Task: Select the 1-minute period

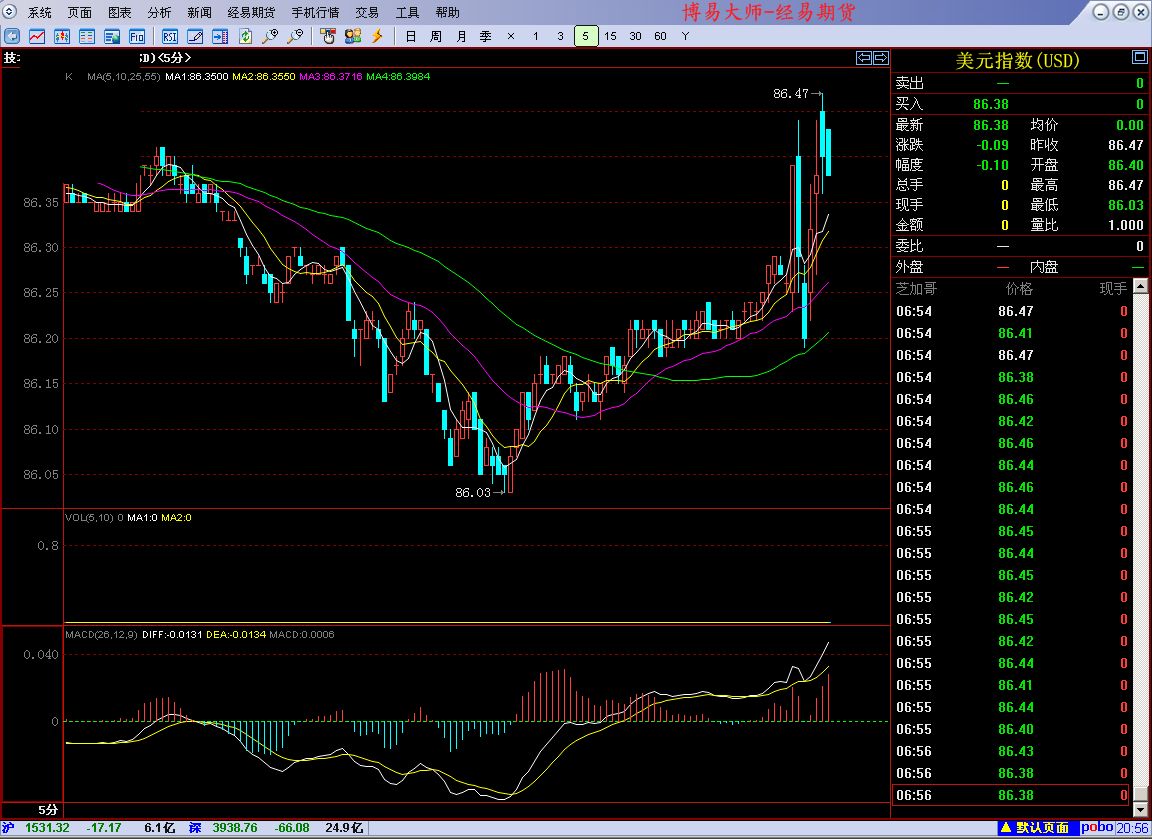Action: 536,36
